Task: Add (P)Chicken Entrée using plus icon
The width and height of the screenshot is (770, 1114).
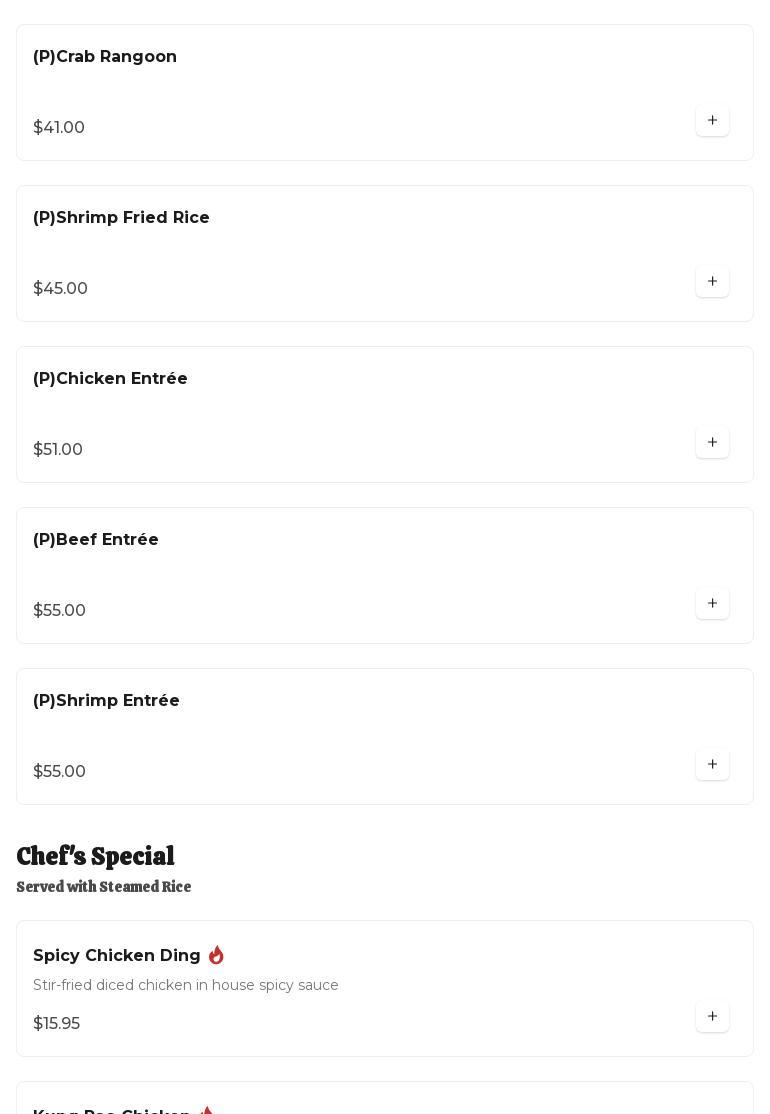Action: tap(712, 443)
